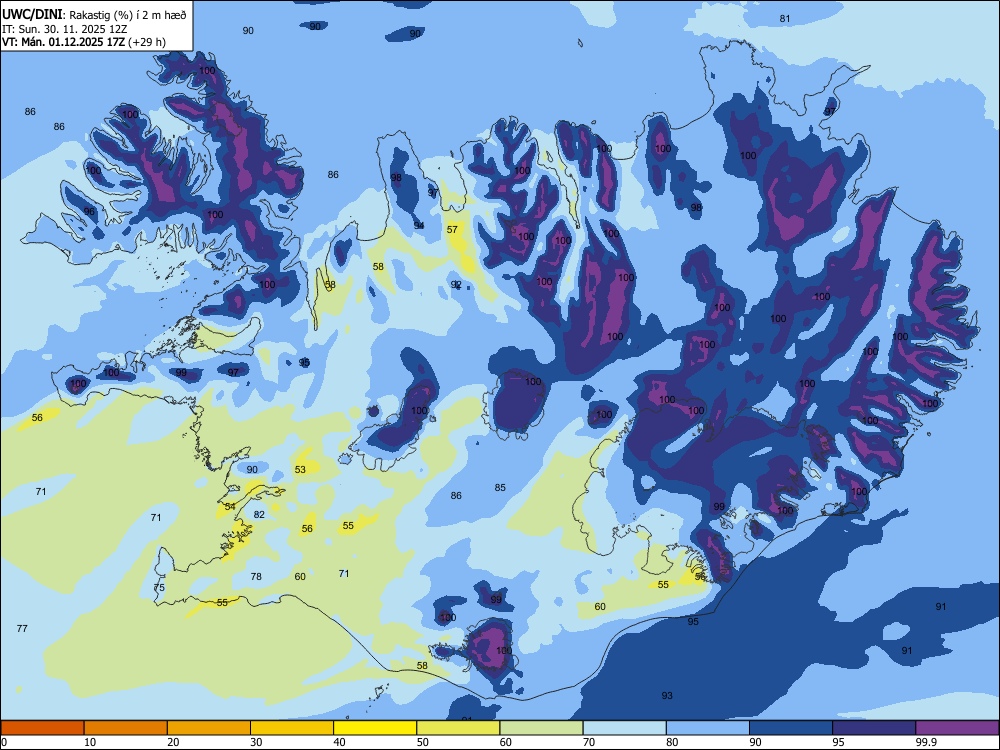Image resolution: width=1000 pixels, height=750 pixels.
Task: Select the dark blue 90–95 legend segment
Action: tap(791, 728)
